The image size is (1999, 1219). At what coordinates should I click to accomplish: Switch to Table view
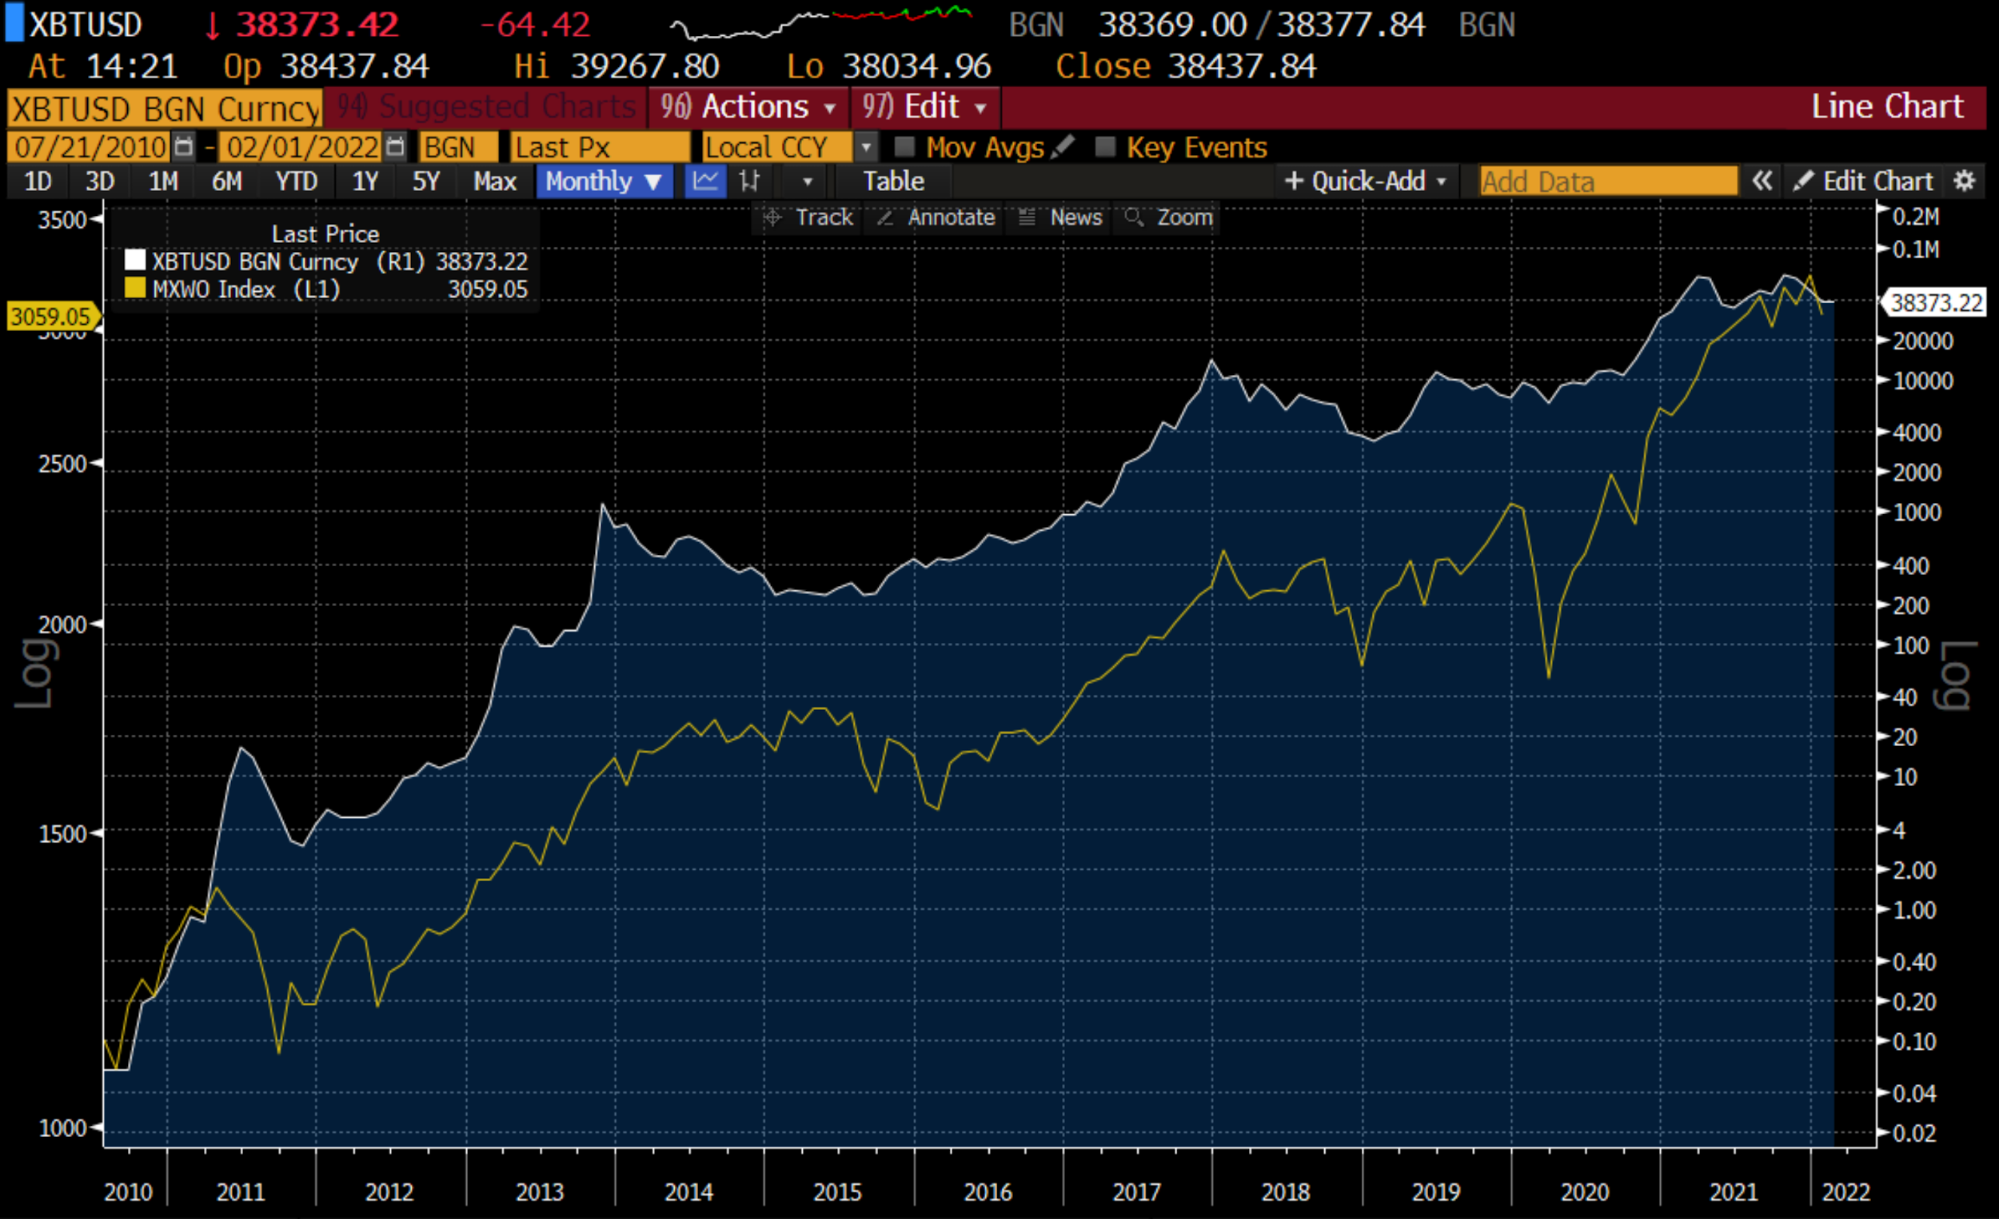click(x=893, y=181)
